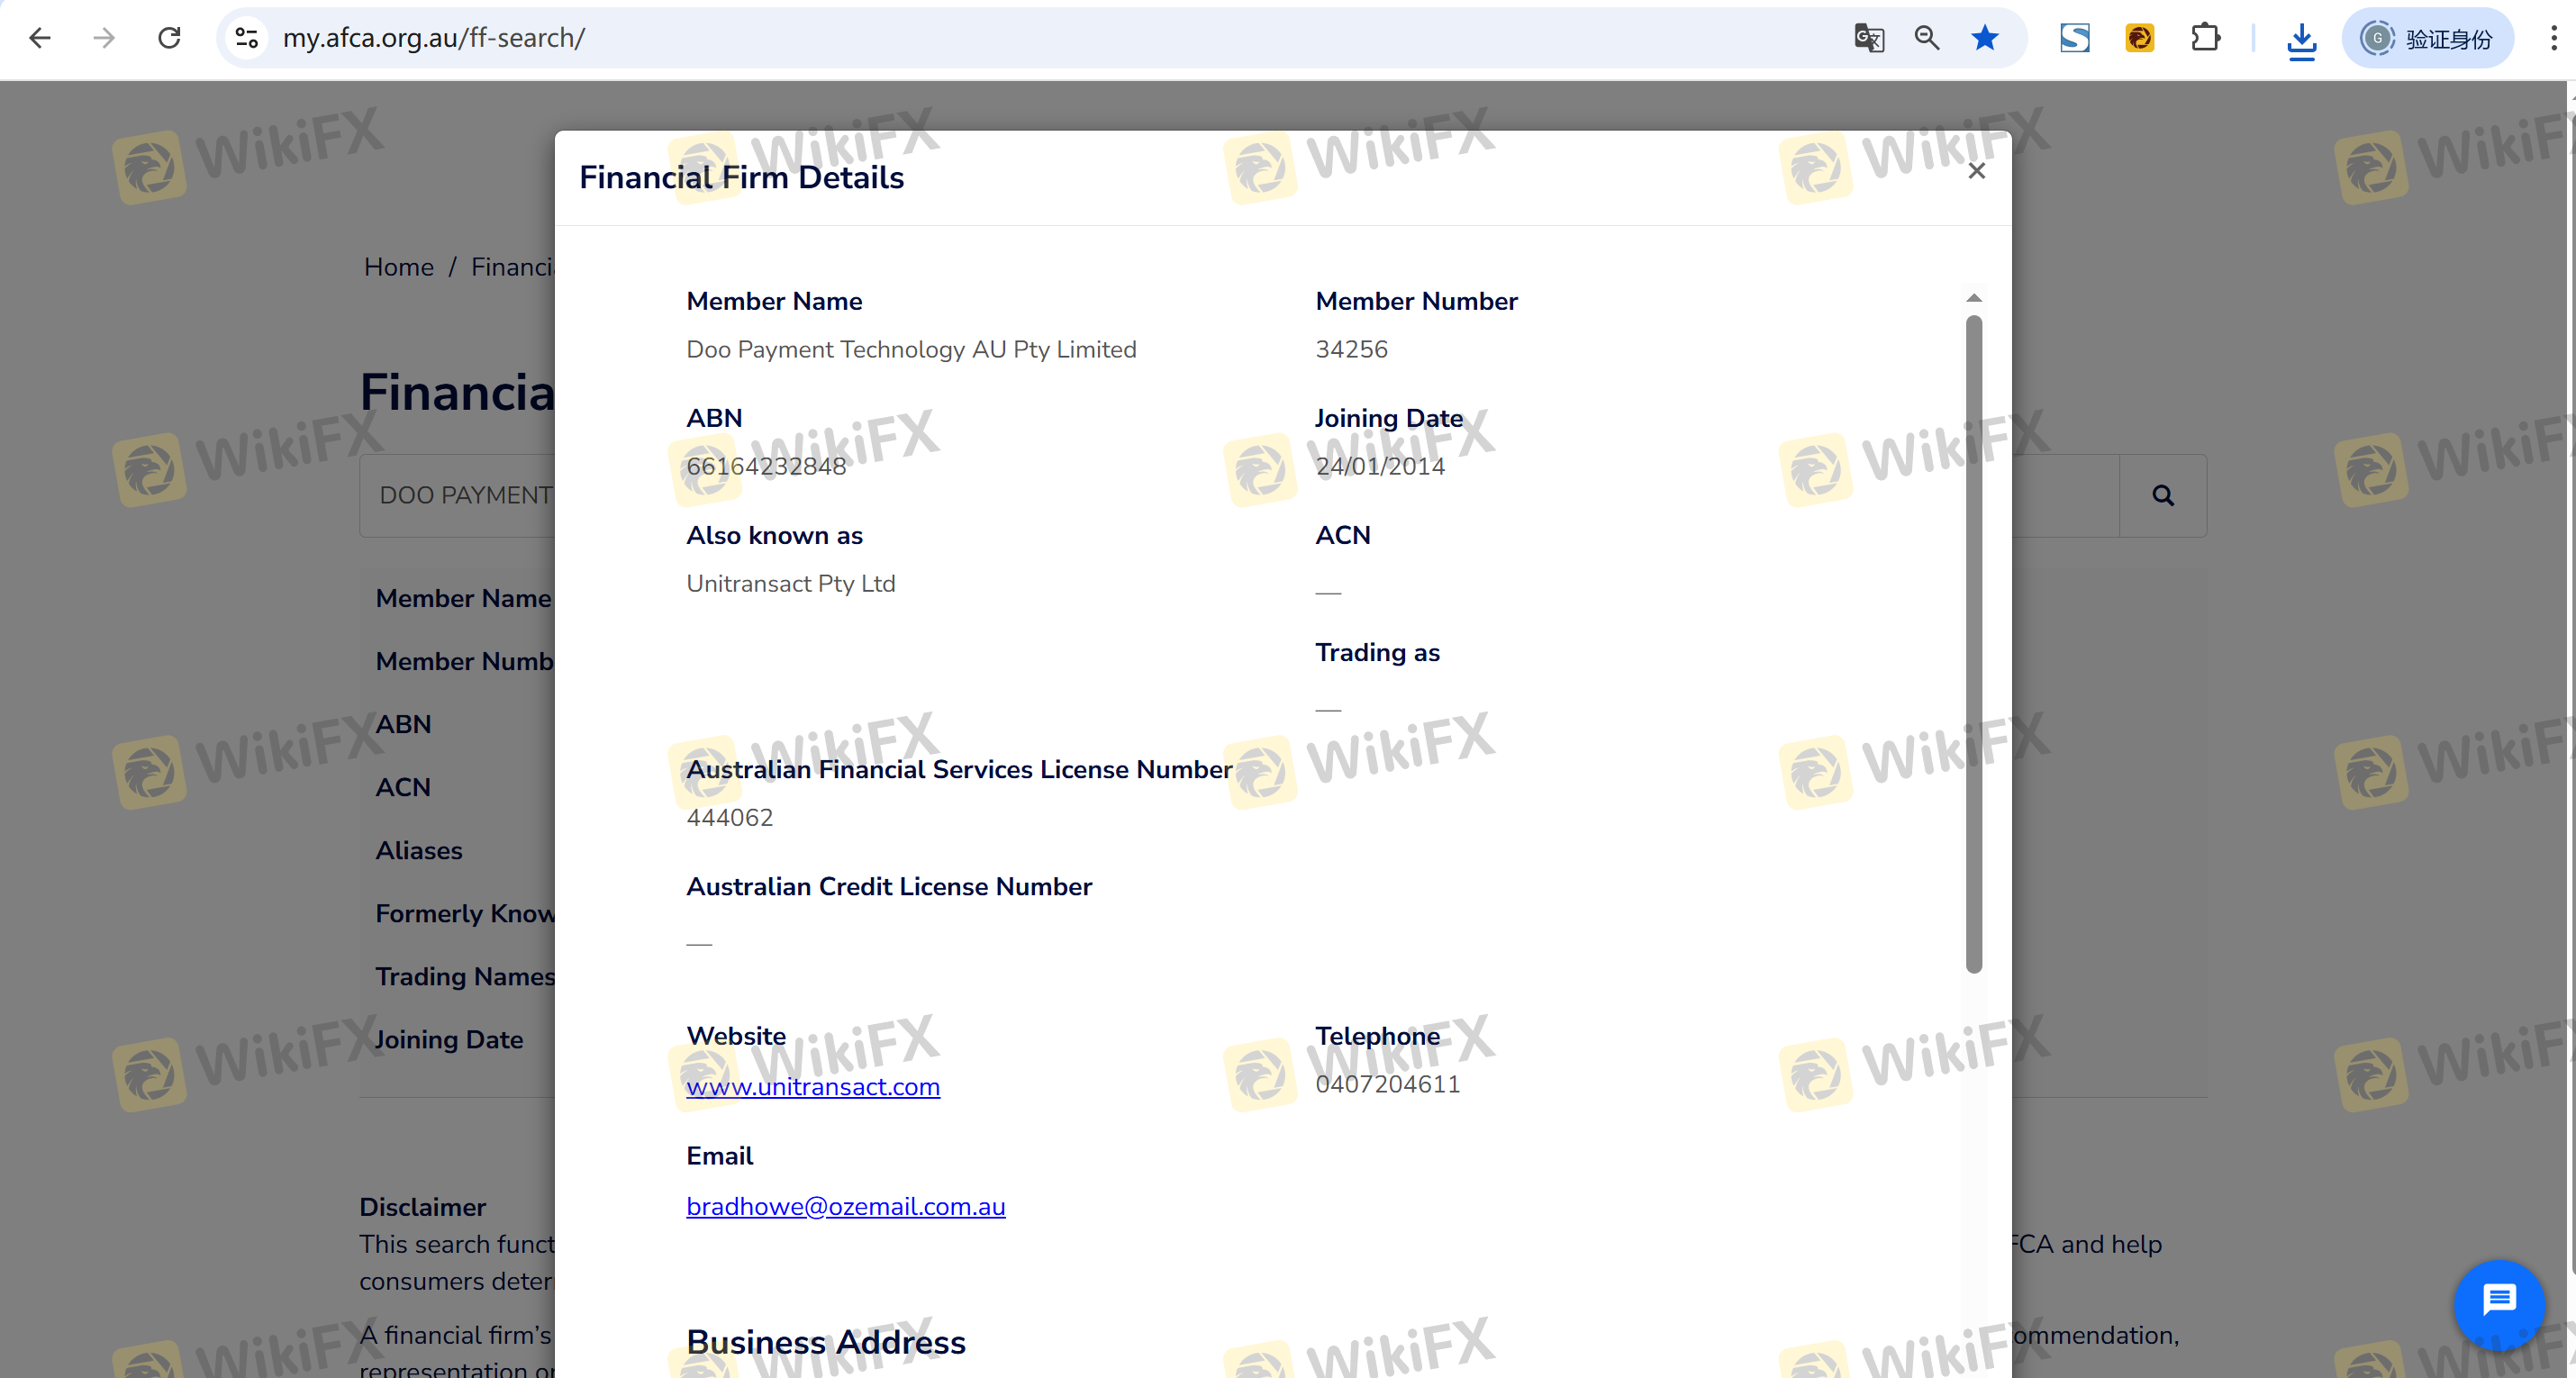Click the browser back arrow
The width and height of the screenshot is (2576, 1378).
coord(40,38)
